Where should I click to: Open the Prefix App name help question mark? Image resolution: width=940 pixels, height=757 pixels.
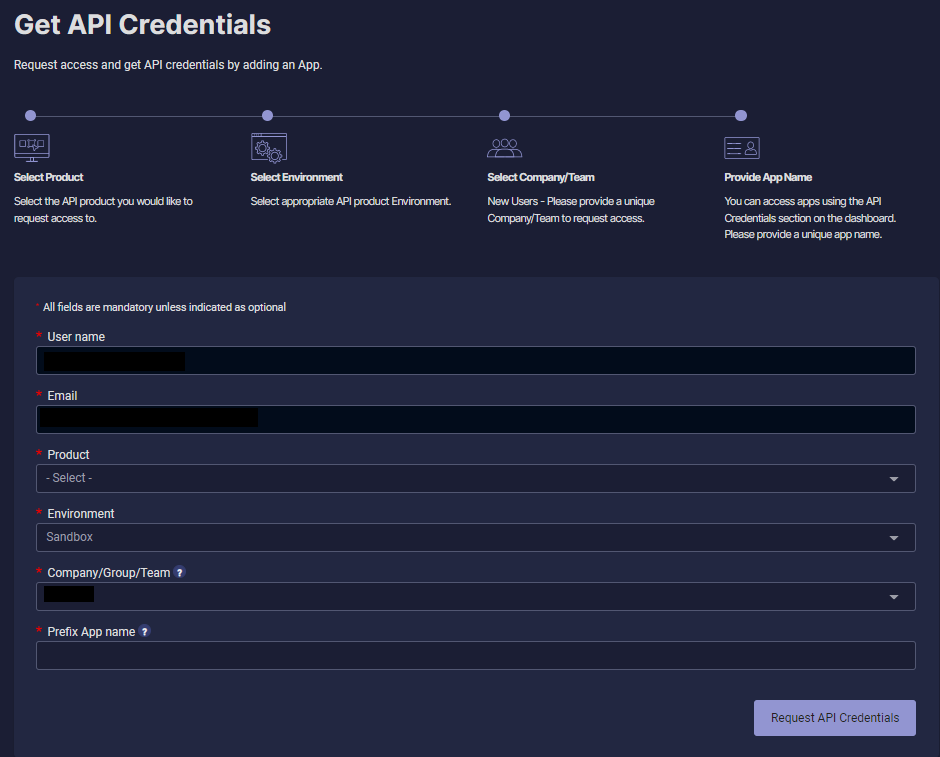pos(144,631)
